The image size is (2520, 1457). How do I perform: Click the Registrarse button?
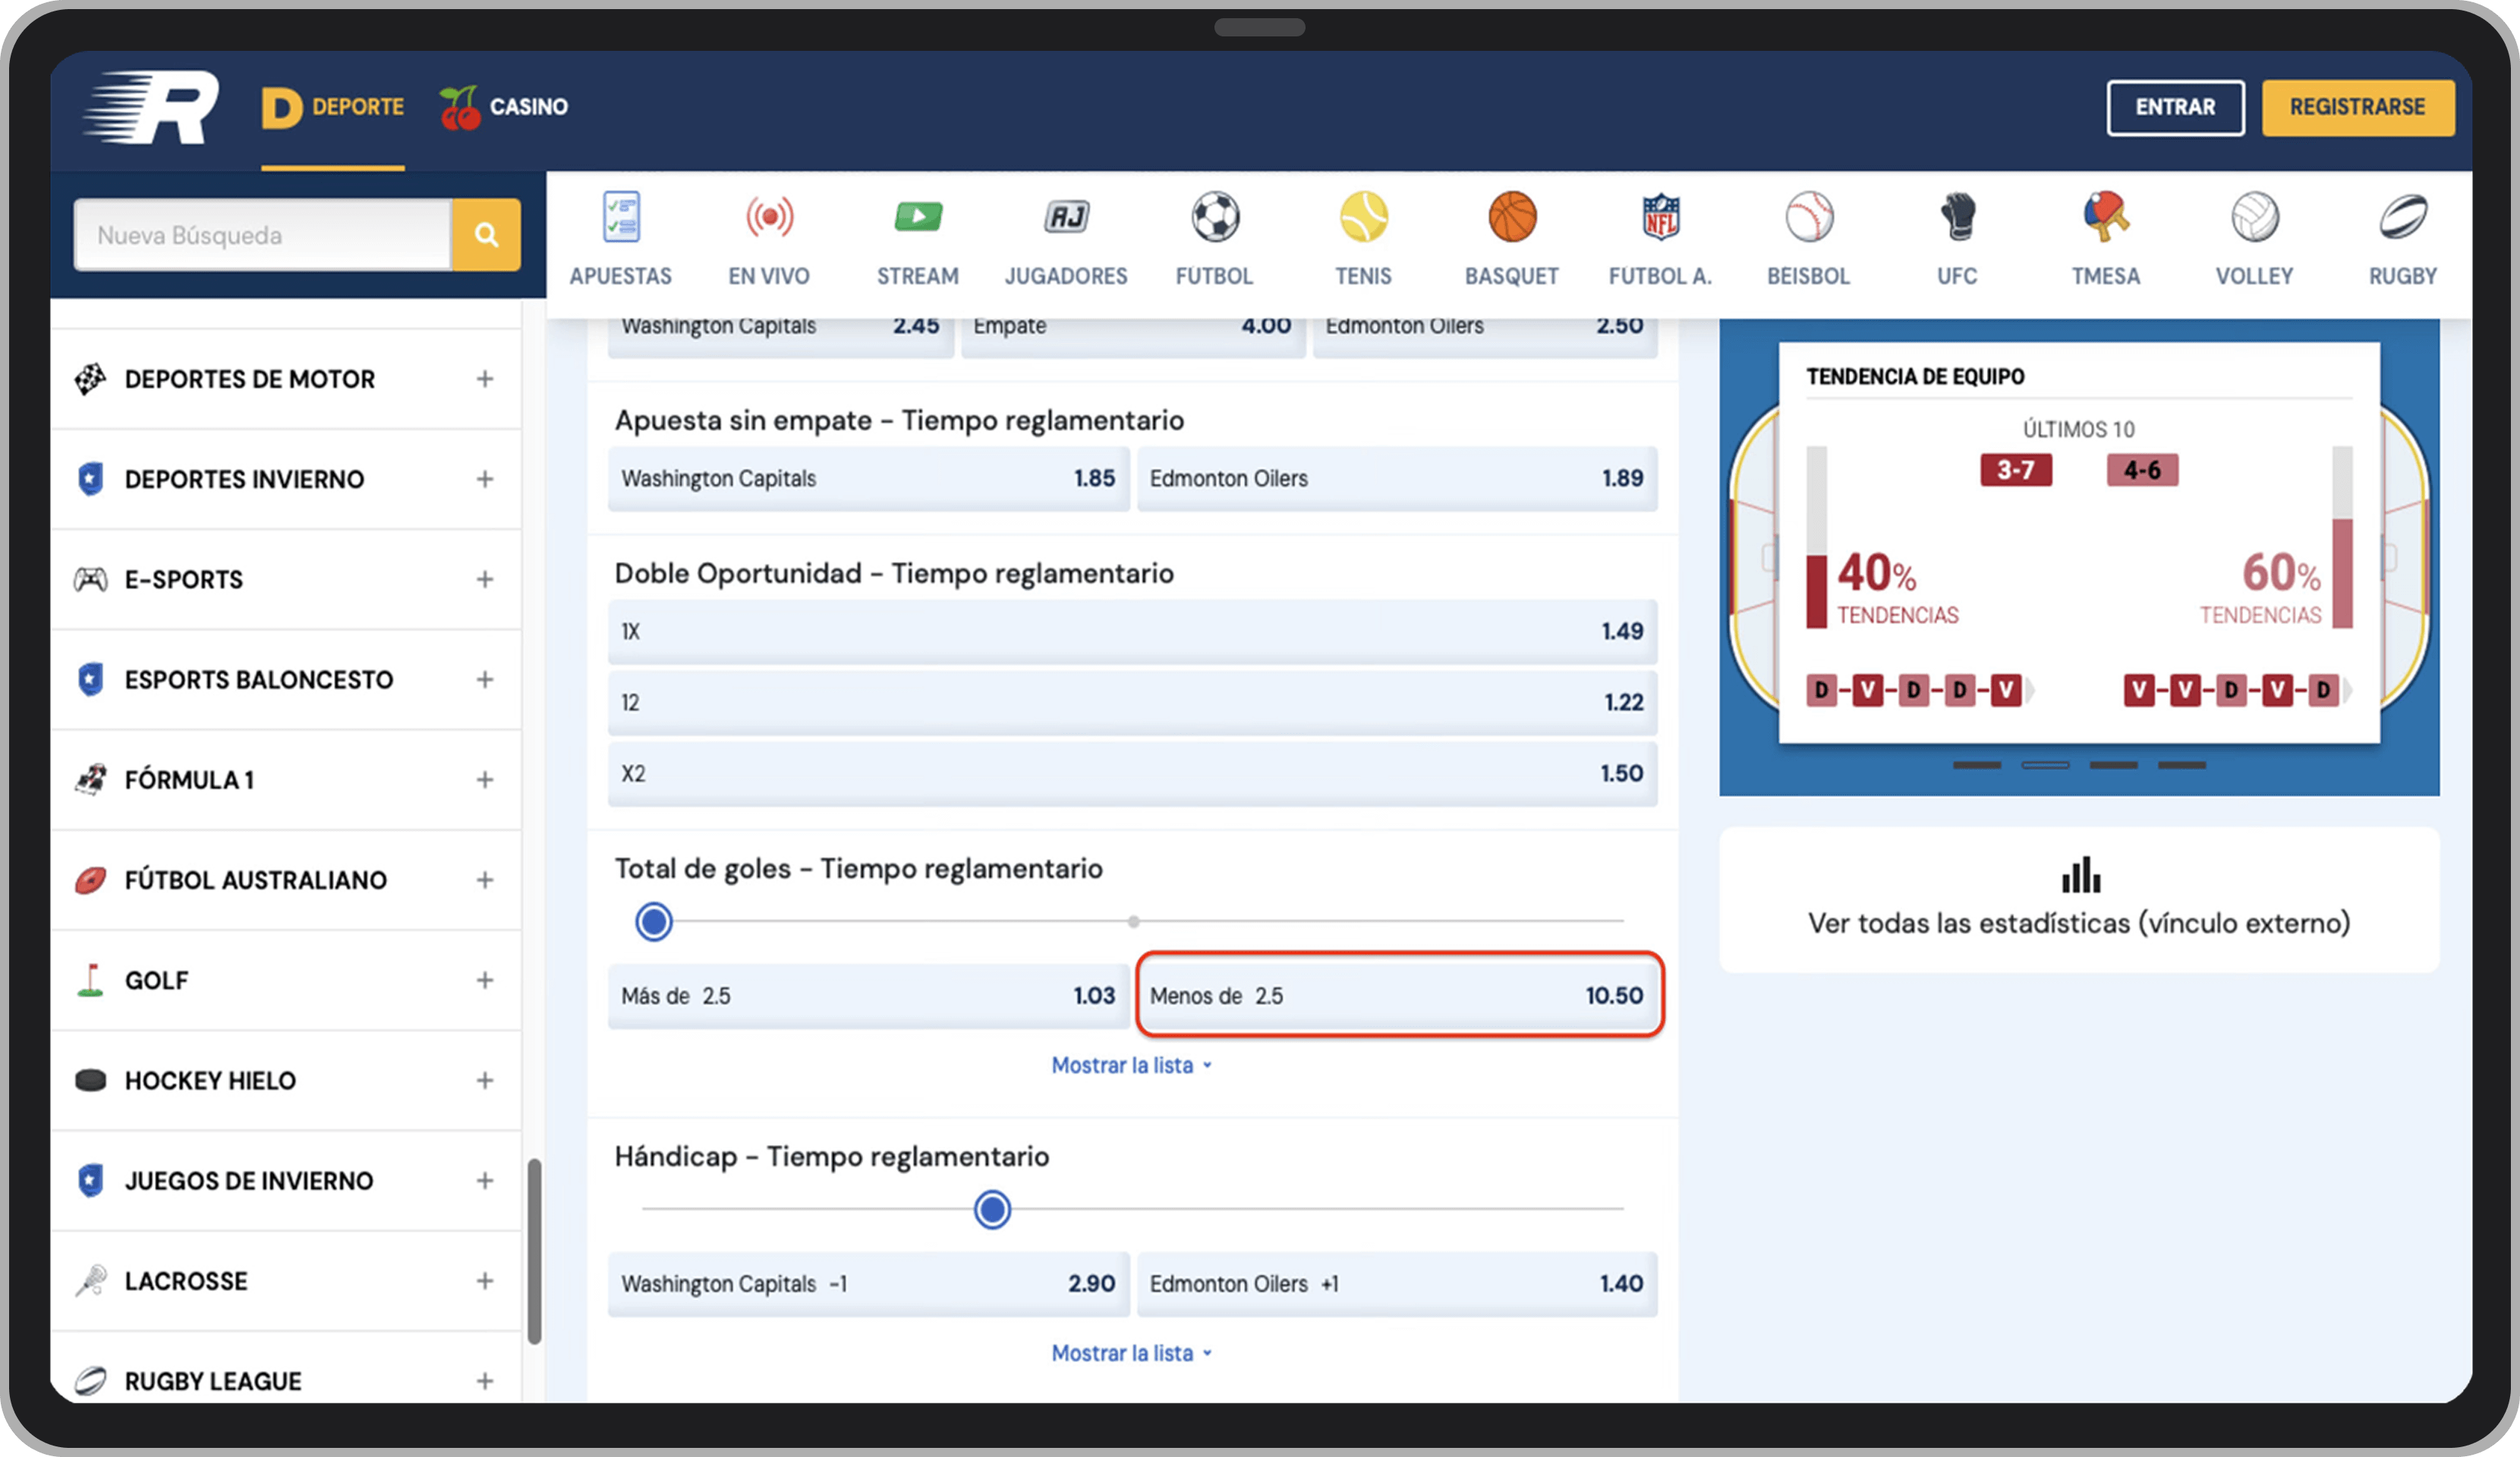[x=2356, y=107]
